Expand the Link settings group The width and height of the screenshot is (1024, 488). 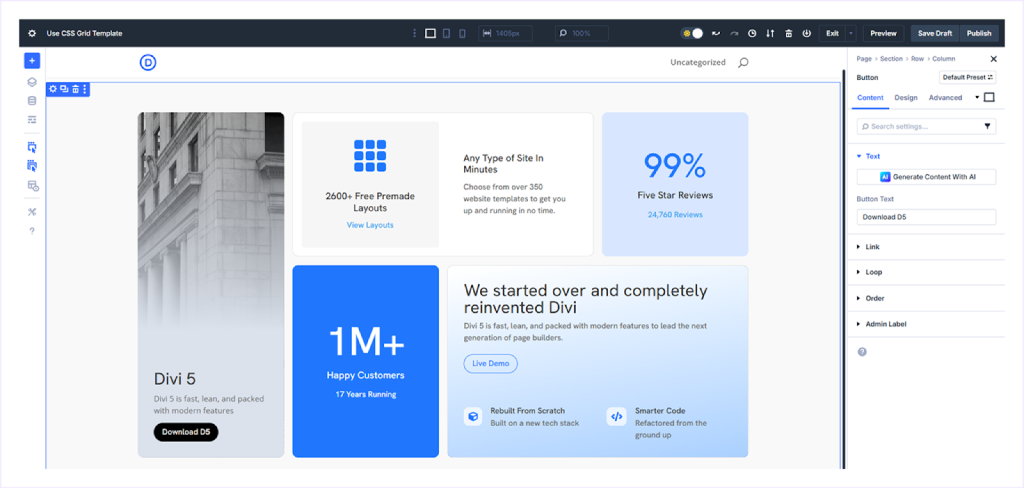(873, 246)
